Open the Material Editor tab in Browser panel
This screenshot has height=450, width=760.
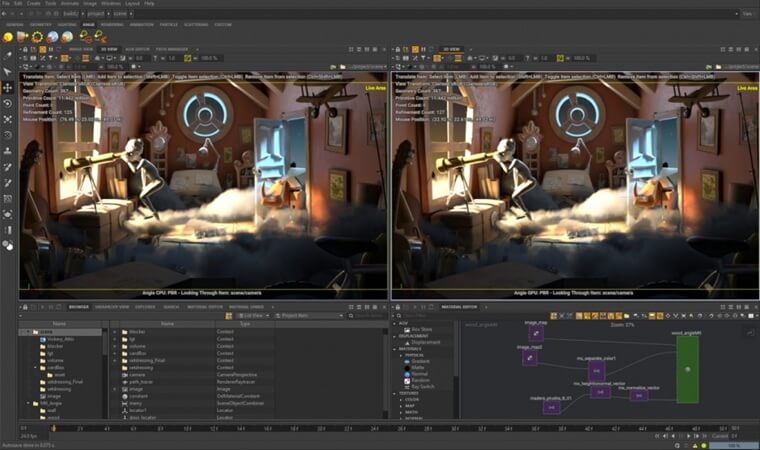pos(205,307)
